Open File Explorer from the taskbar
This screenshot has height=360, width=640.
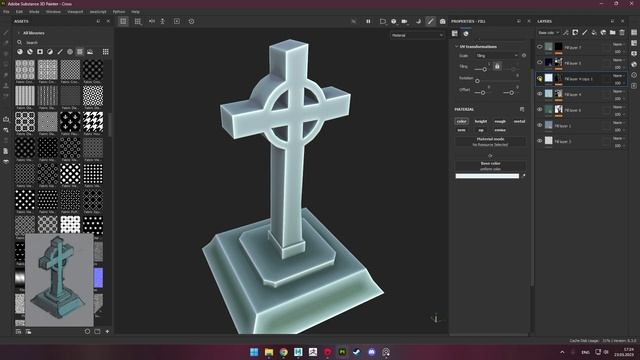pos(269,352)
